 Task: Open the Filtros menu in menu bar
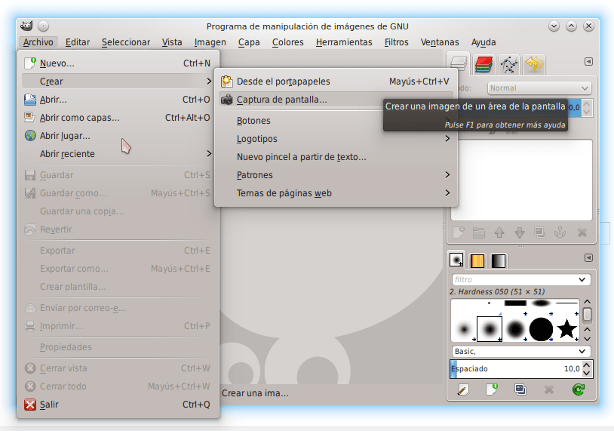tap(396, 42)
